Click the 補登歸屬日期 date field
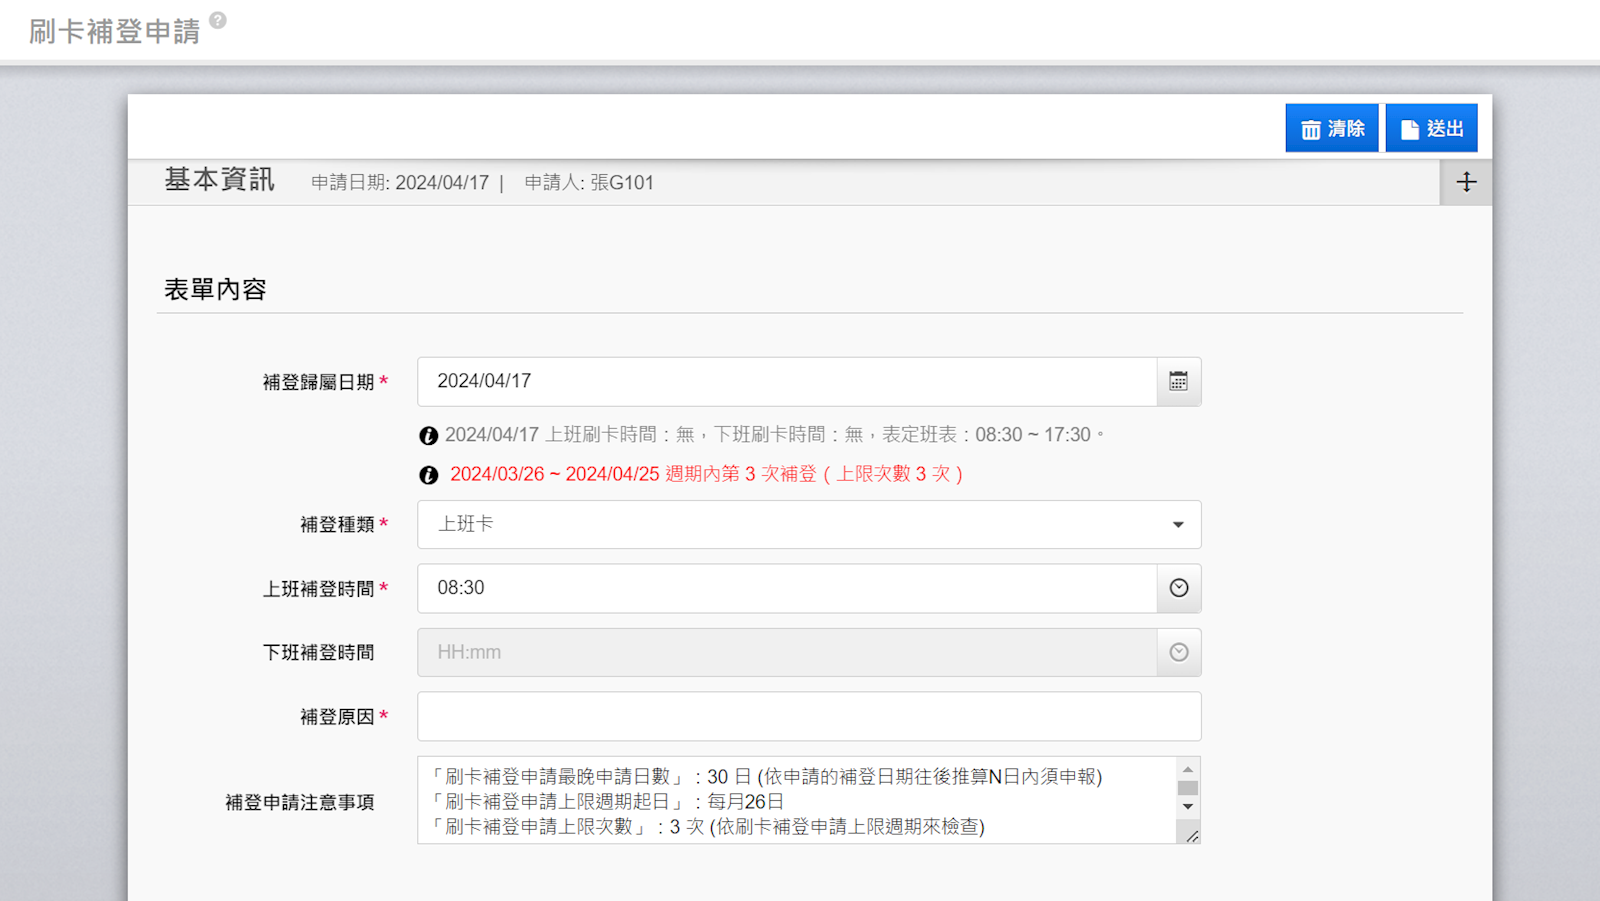 pos(786,382)
